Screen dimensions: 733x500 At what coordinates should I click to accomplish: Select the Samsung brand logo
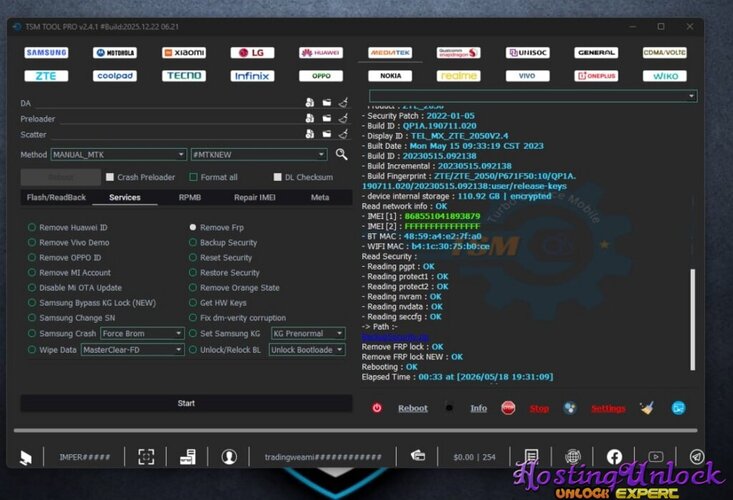point(46,53)
